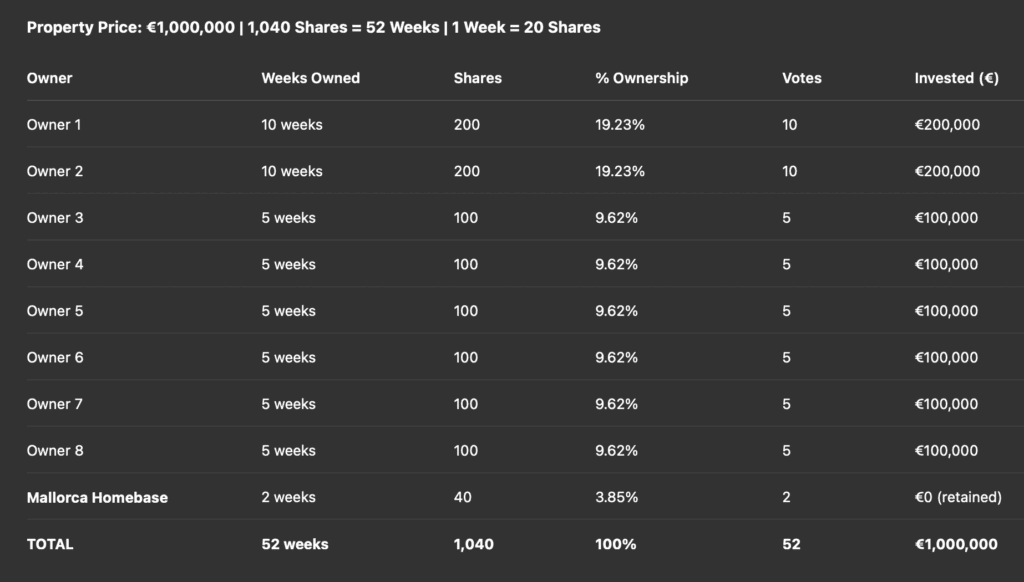
Task: Click the Owner column header
Action: coord(49,78)
